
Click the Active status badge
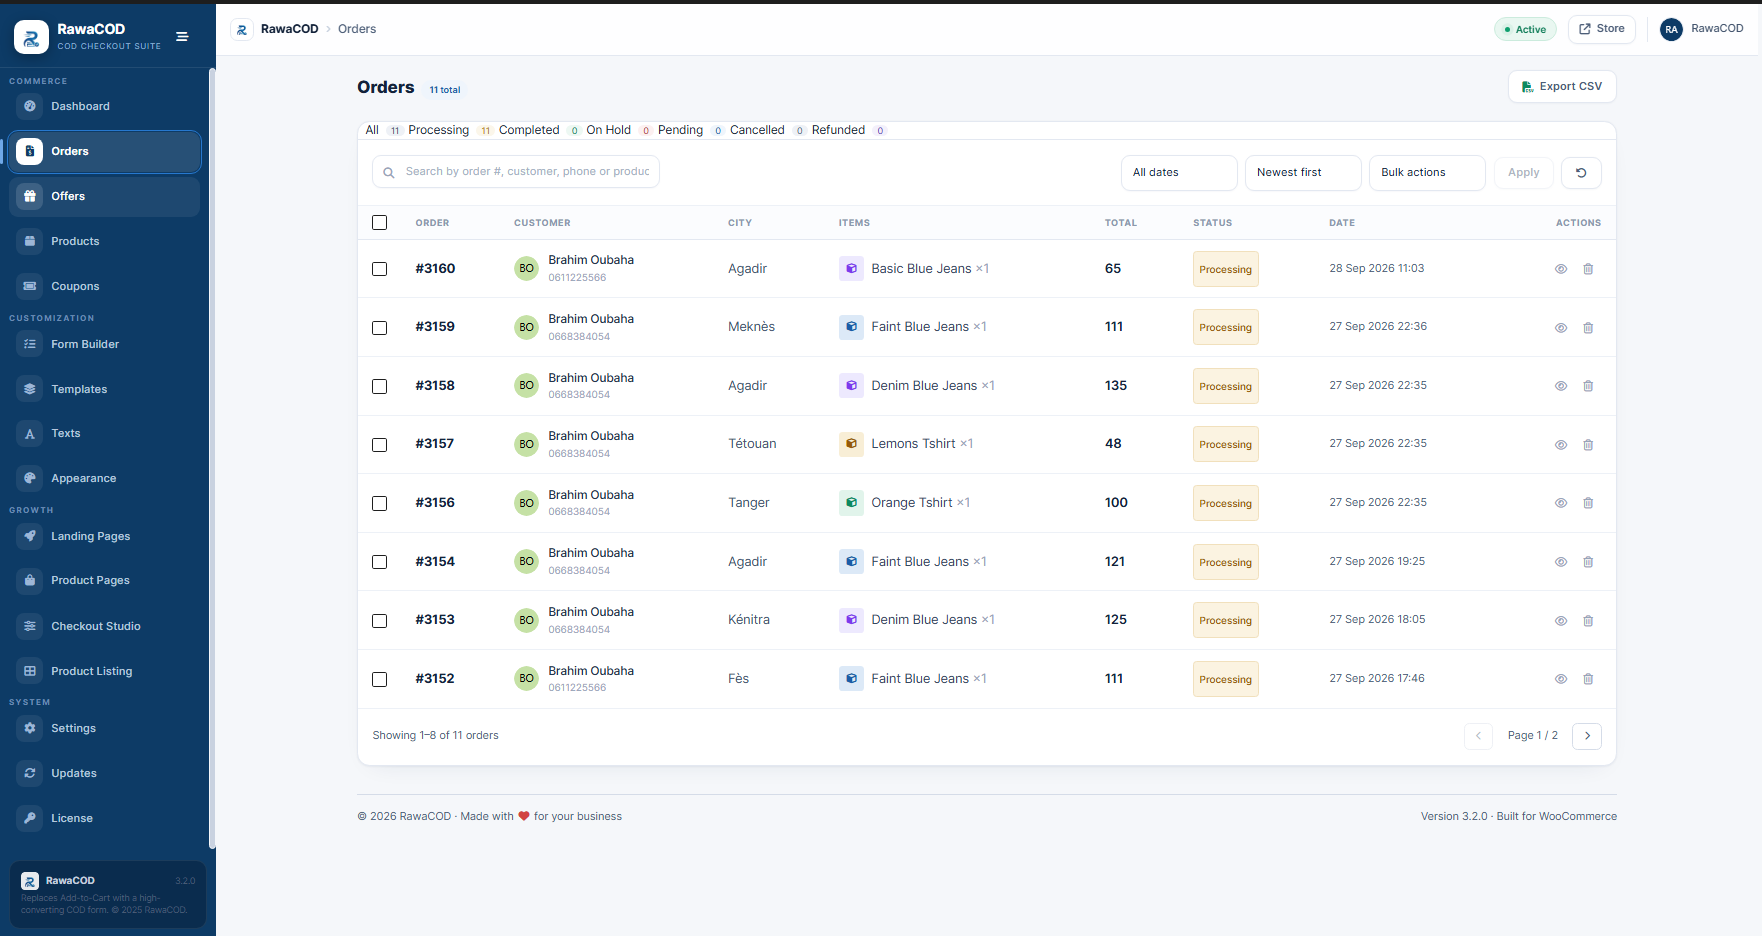point(1525,30)
